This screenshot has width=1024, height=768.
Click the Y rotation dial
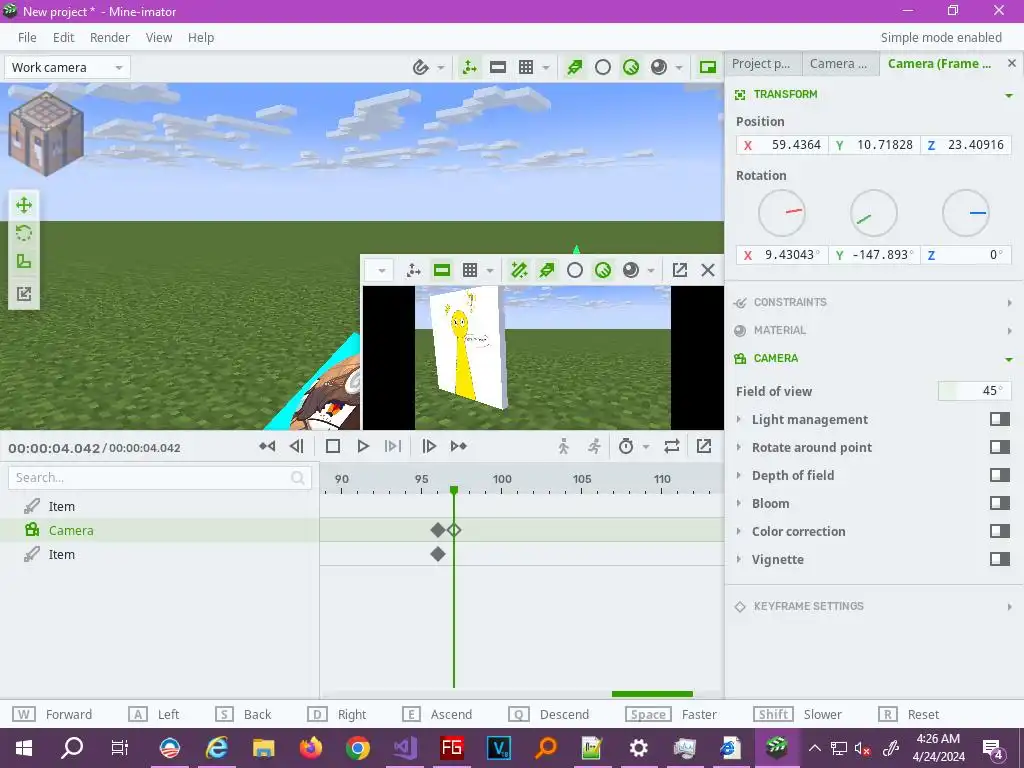[x=874, y=213]
